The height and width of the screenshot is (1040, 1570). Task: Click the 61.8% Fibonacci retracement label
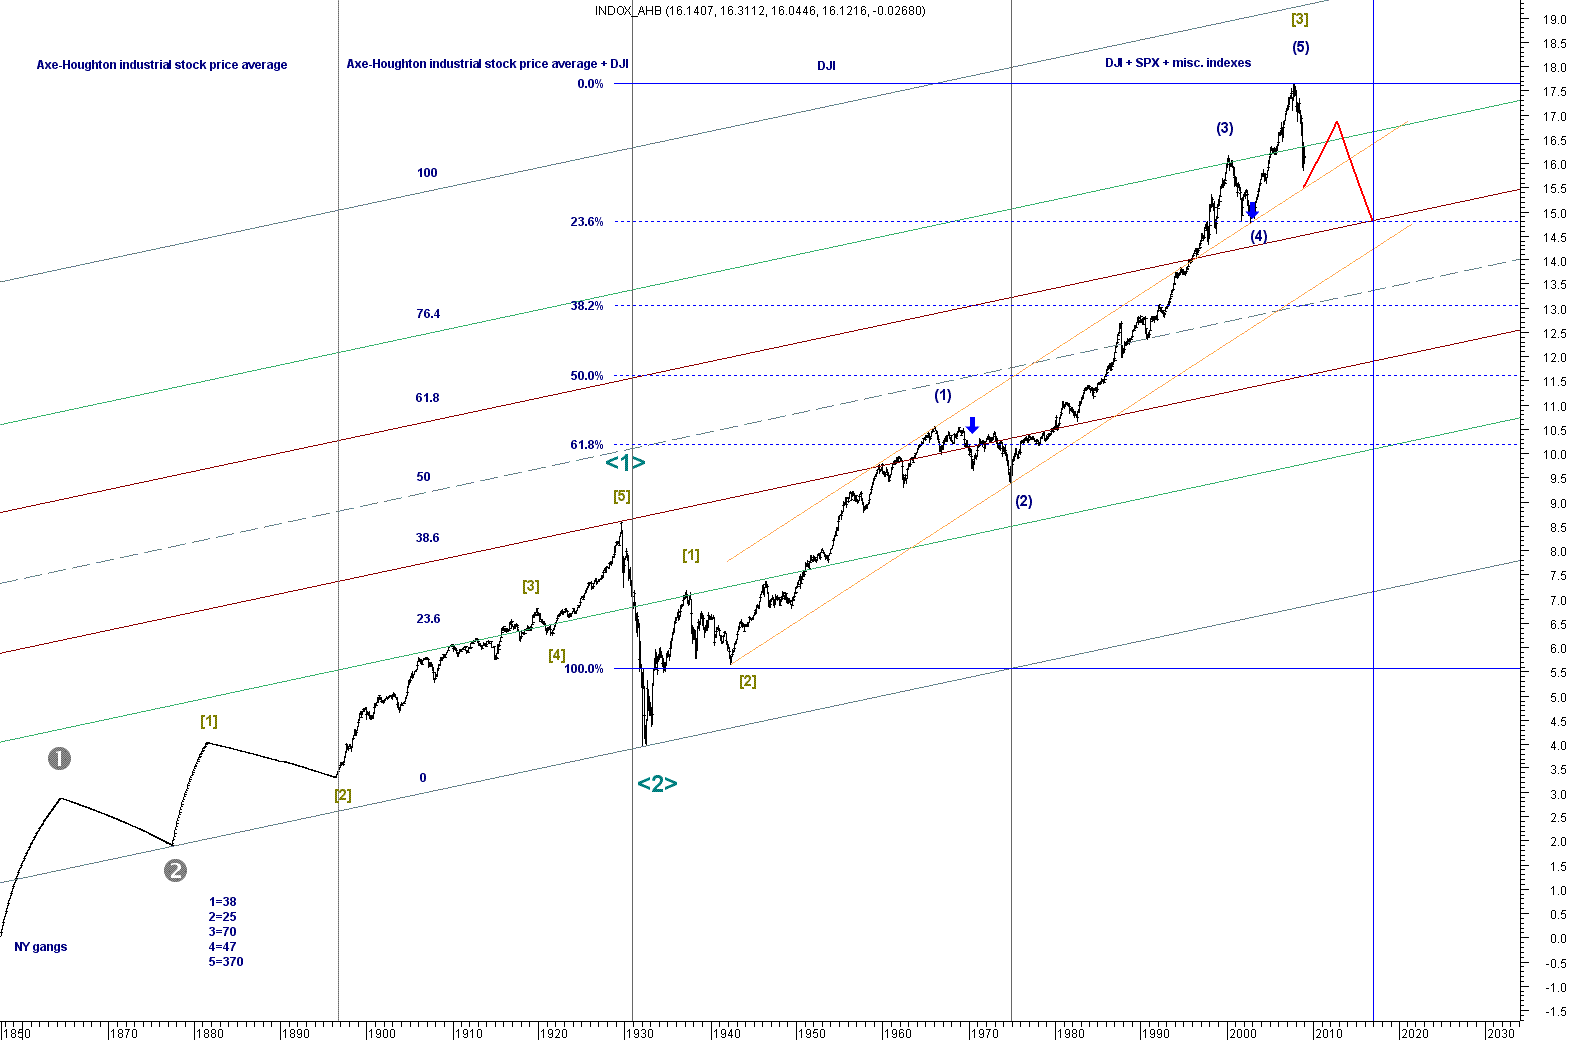[587, 445]
